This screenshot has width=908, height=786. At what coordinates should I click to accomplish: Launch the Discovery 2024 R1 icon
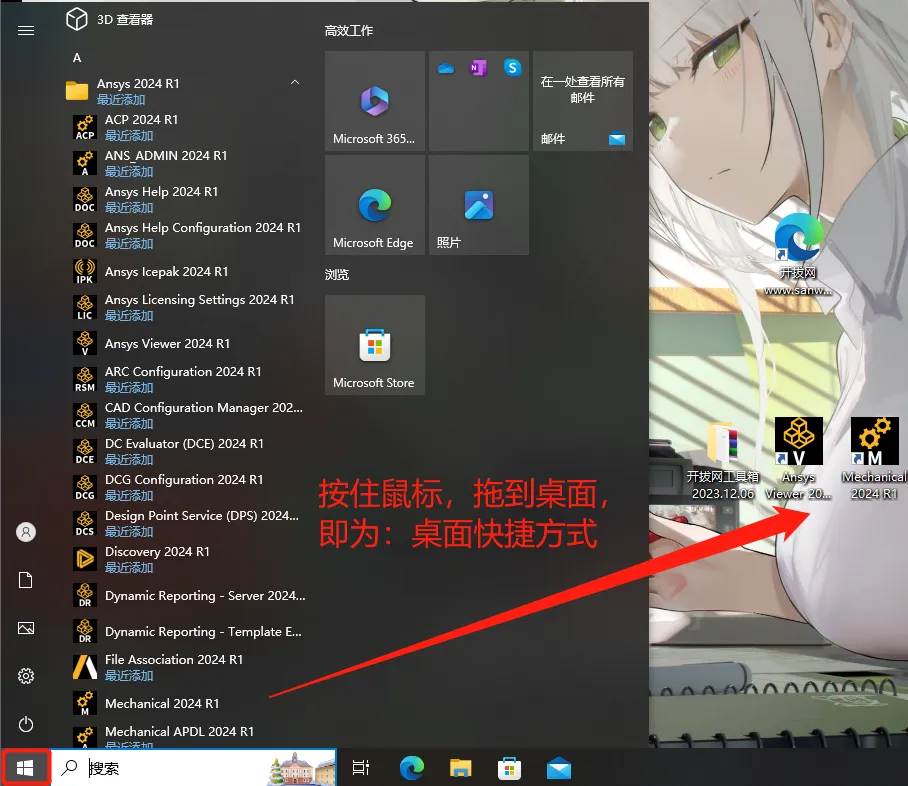tap(85, 559)
